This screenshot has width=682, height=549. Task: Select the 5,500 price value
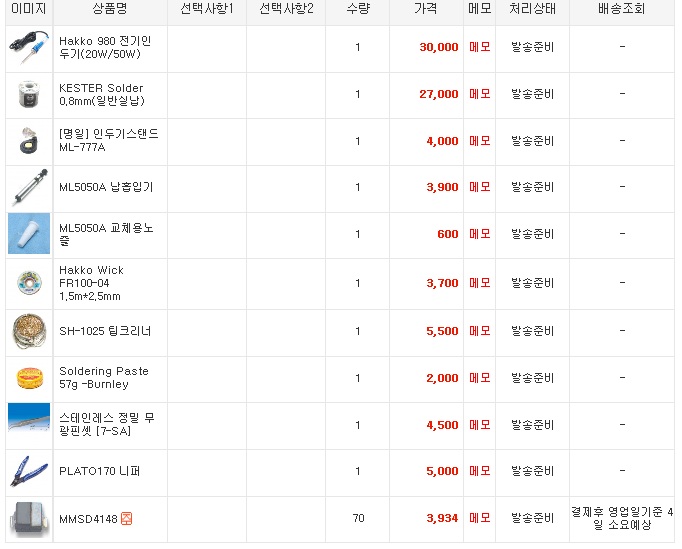442,331
